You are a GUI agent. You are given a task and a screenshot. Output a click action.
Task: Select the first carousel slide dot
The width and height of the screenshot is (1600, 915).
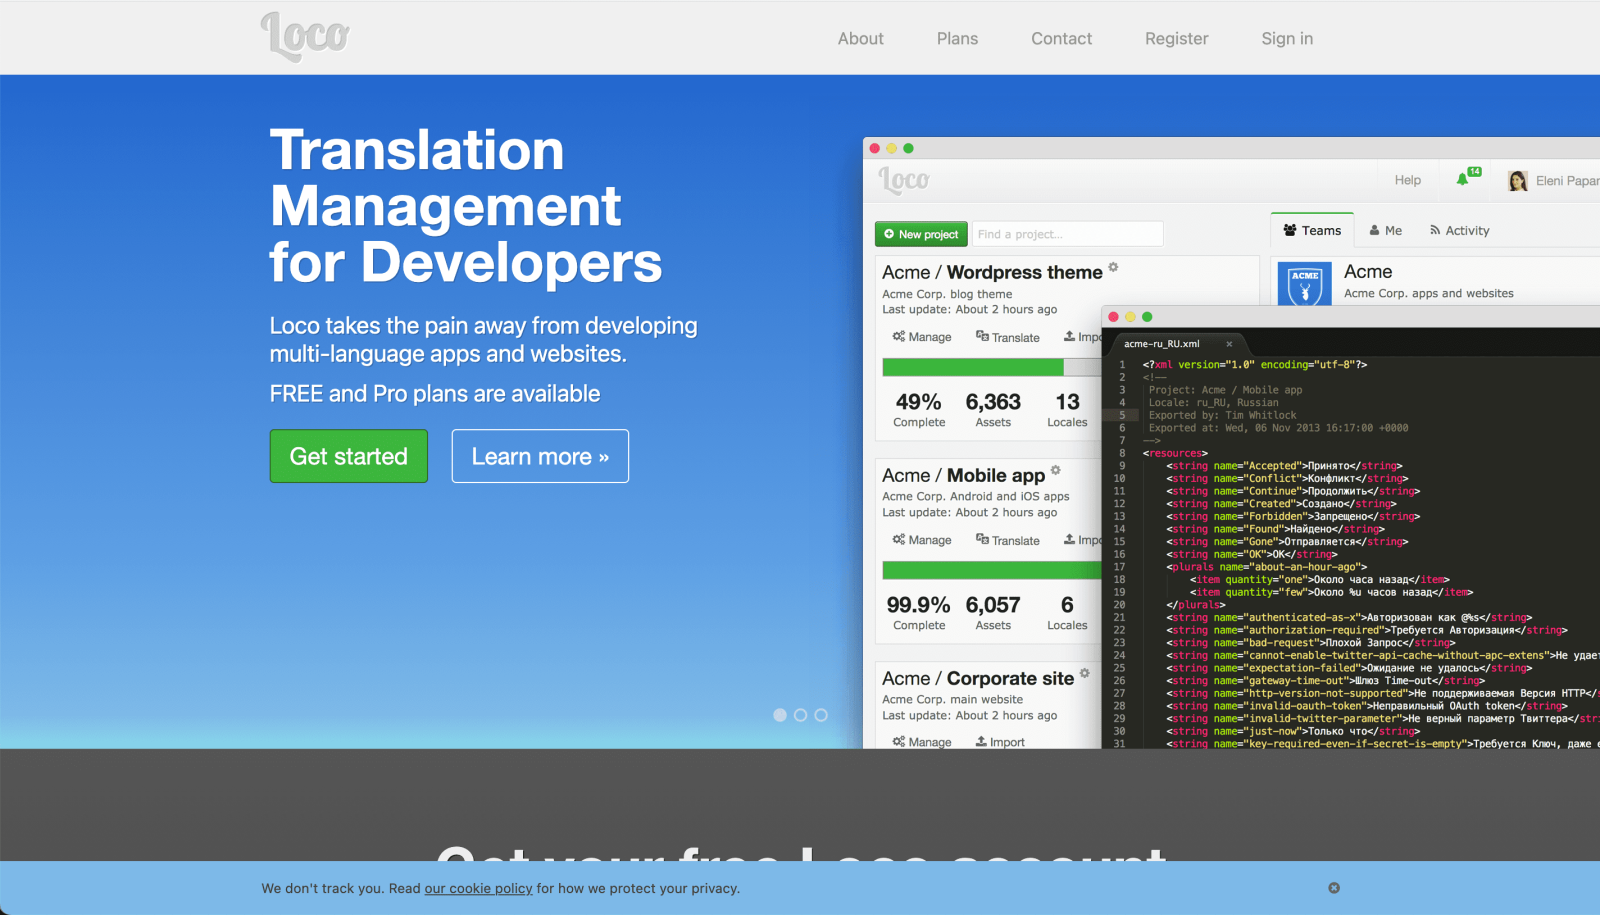[x=780, y=715]
